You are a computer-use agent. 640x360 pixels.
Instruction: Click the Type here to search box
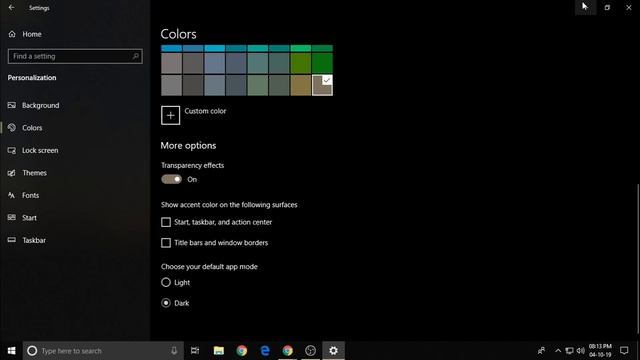[x=103, y=351]
